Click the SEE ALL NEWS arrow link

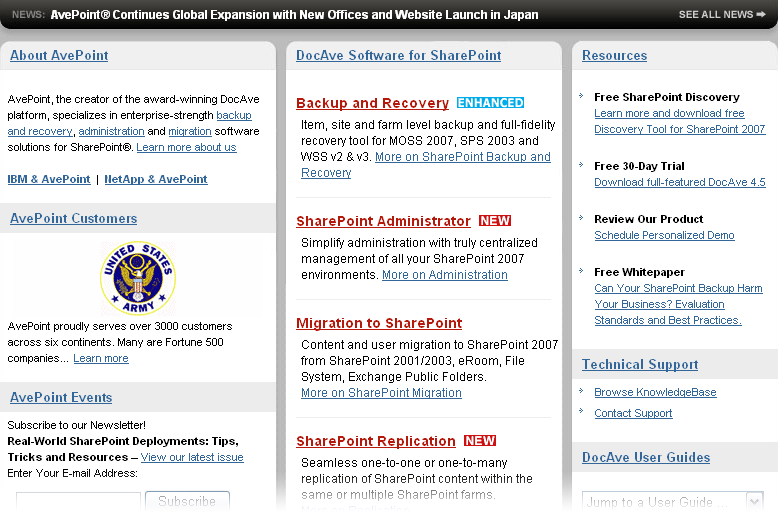click(x=721, y=15)
